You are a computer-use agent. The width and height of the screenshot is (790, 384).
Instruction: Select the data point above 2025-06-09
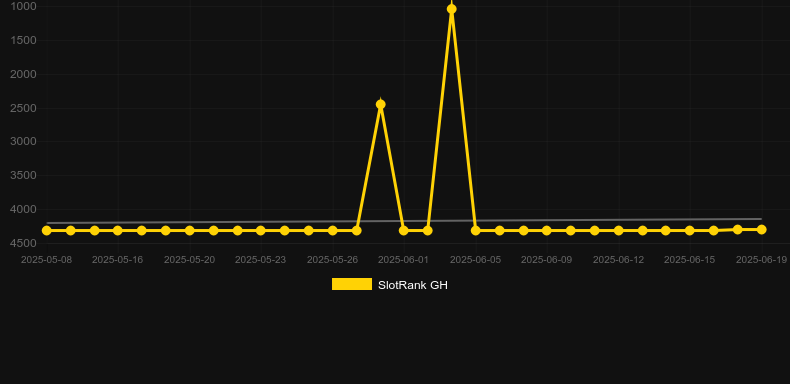pyautogui.click(x=547, y=230)
